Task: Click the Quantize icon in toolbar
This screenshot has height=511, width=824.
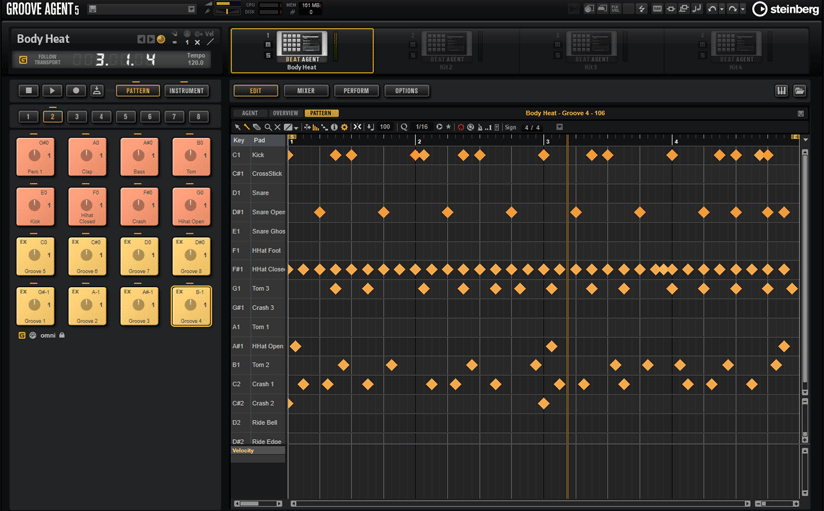Action: 404,127
